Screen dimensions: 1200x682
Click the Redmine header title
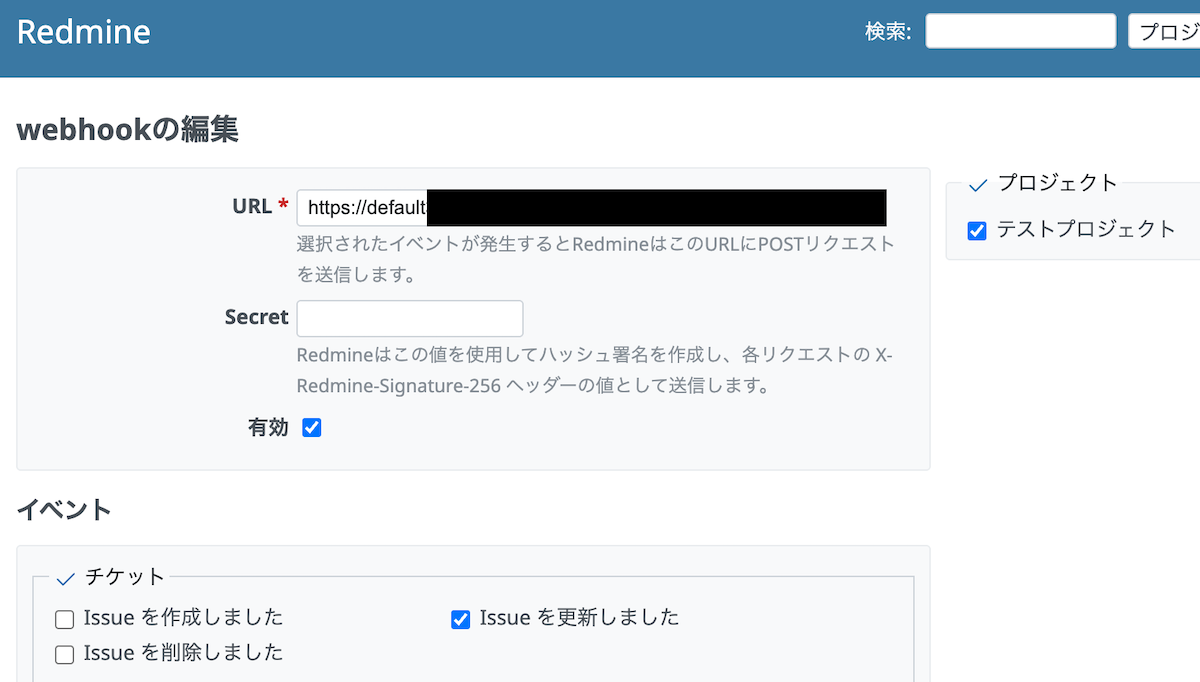coord(84,32)
